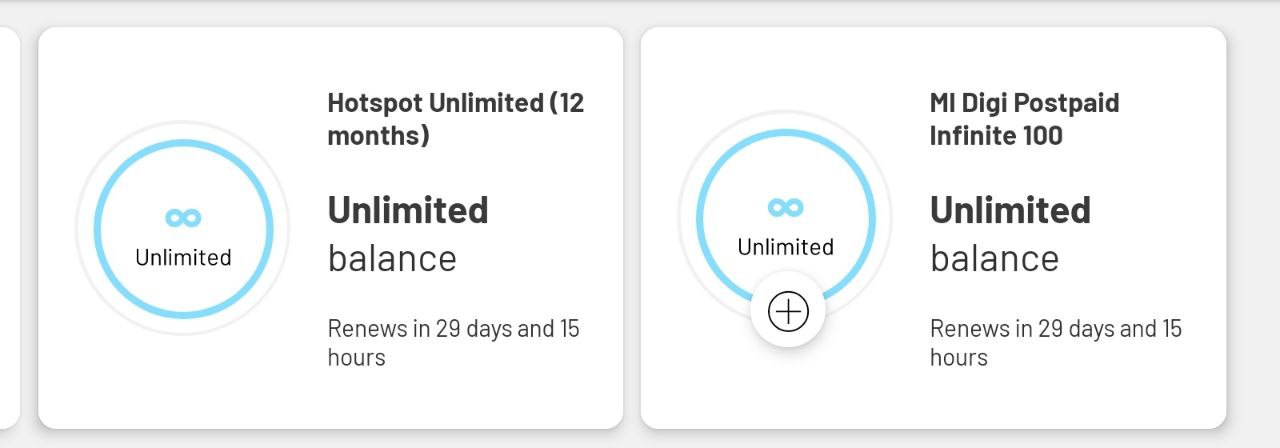
Task: Click bold 'Unlimited' heading on Hotspot card
Action: pos(408,210)
